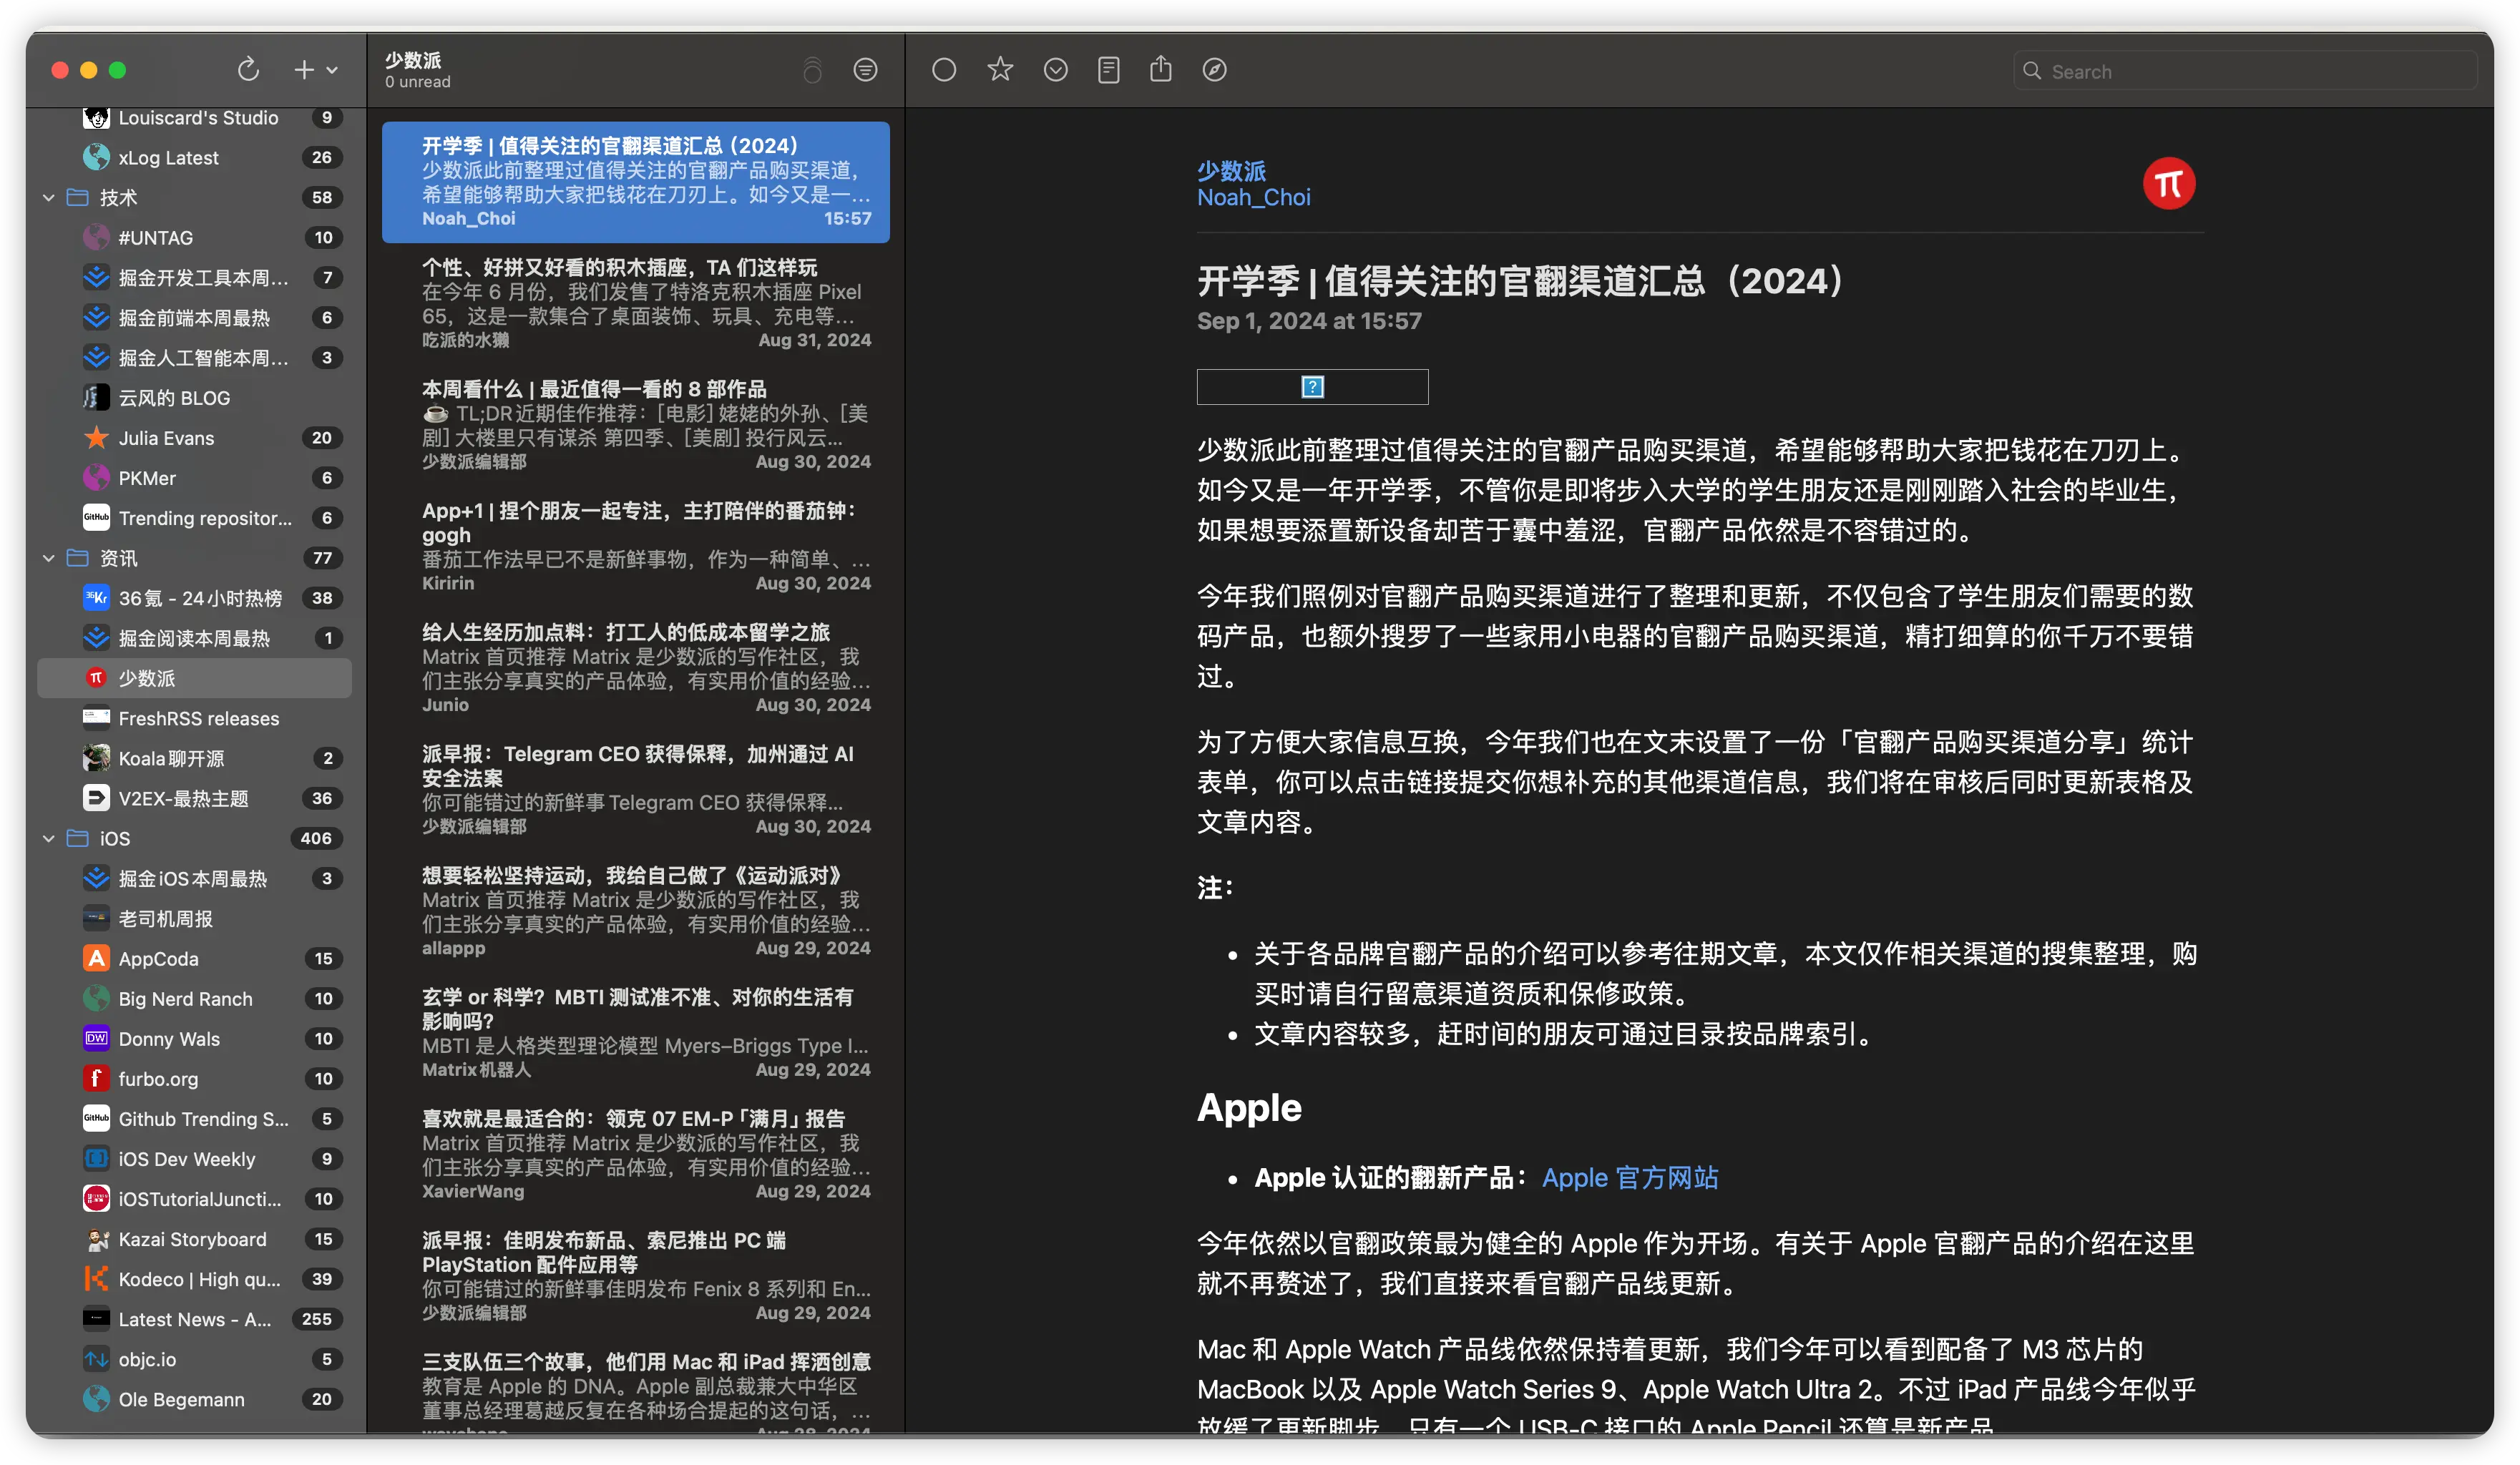Open the MBTI 玄学 or 科学 article
The width and height of the screenshot is (2520, 1465).
[636, 1033]
